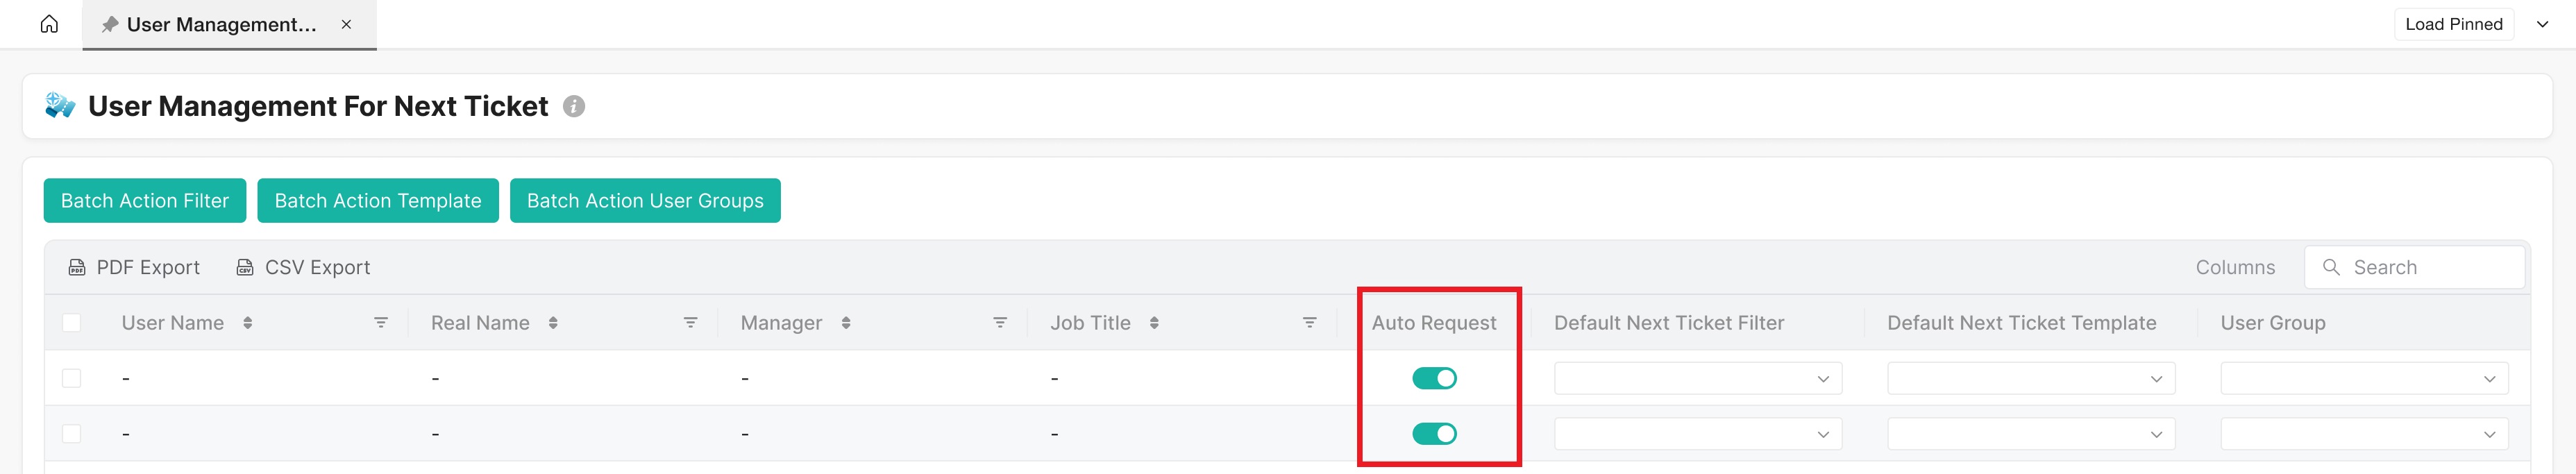Click the filter icon on the User Name column
The height and width of the screenshot is (474, 2576).
pyautogui.click(x=381, y=322)
